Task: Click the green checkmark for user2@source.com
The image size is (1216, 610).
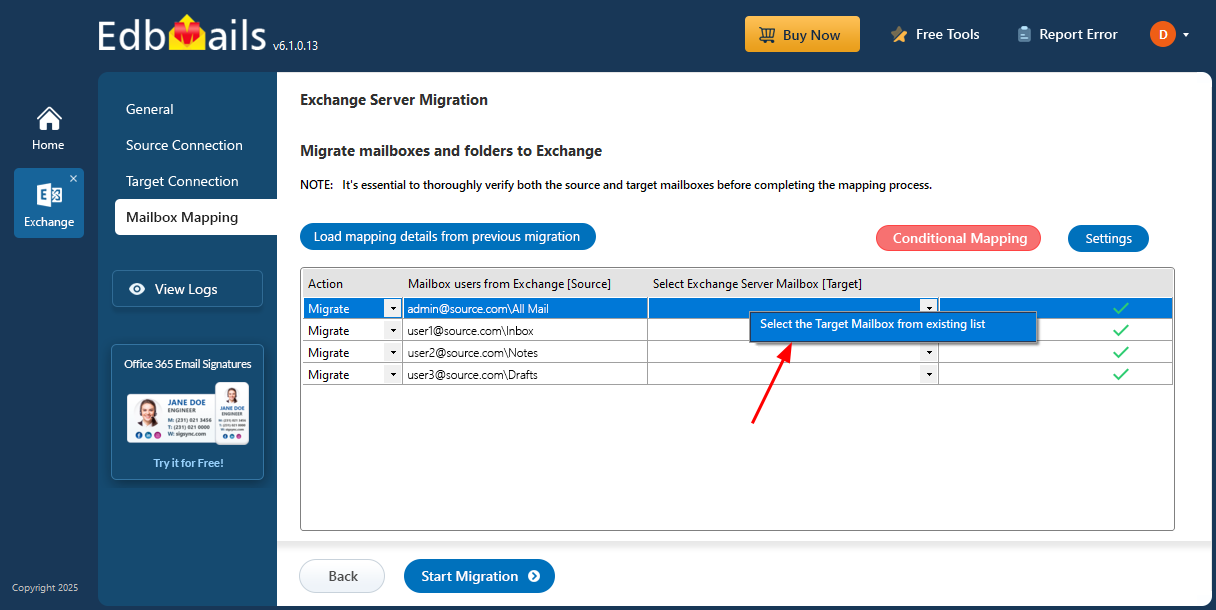Action: 1120,352
